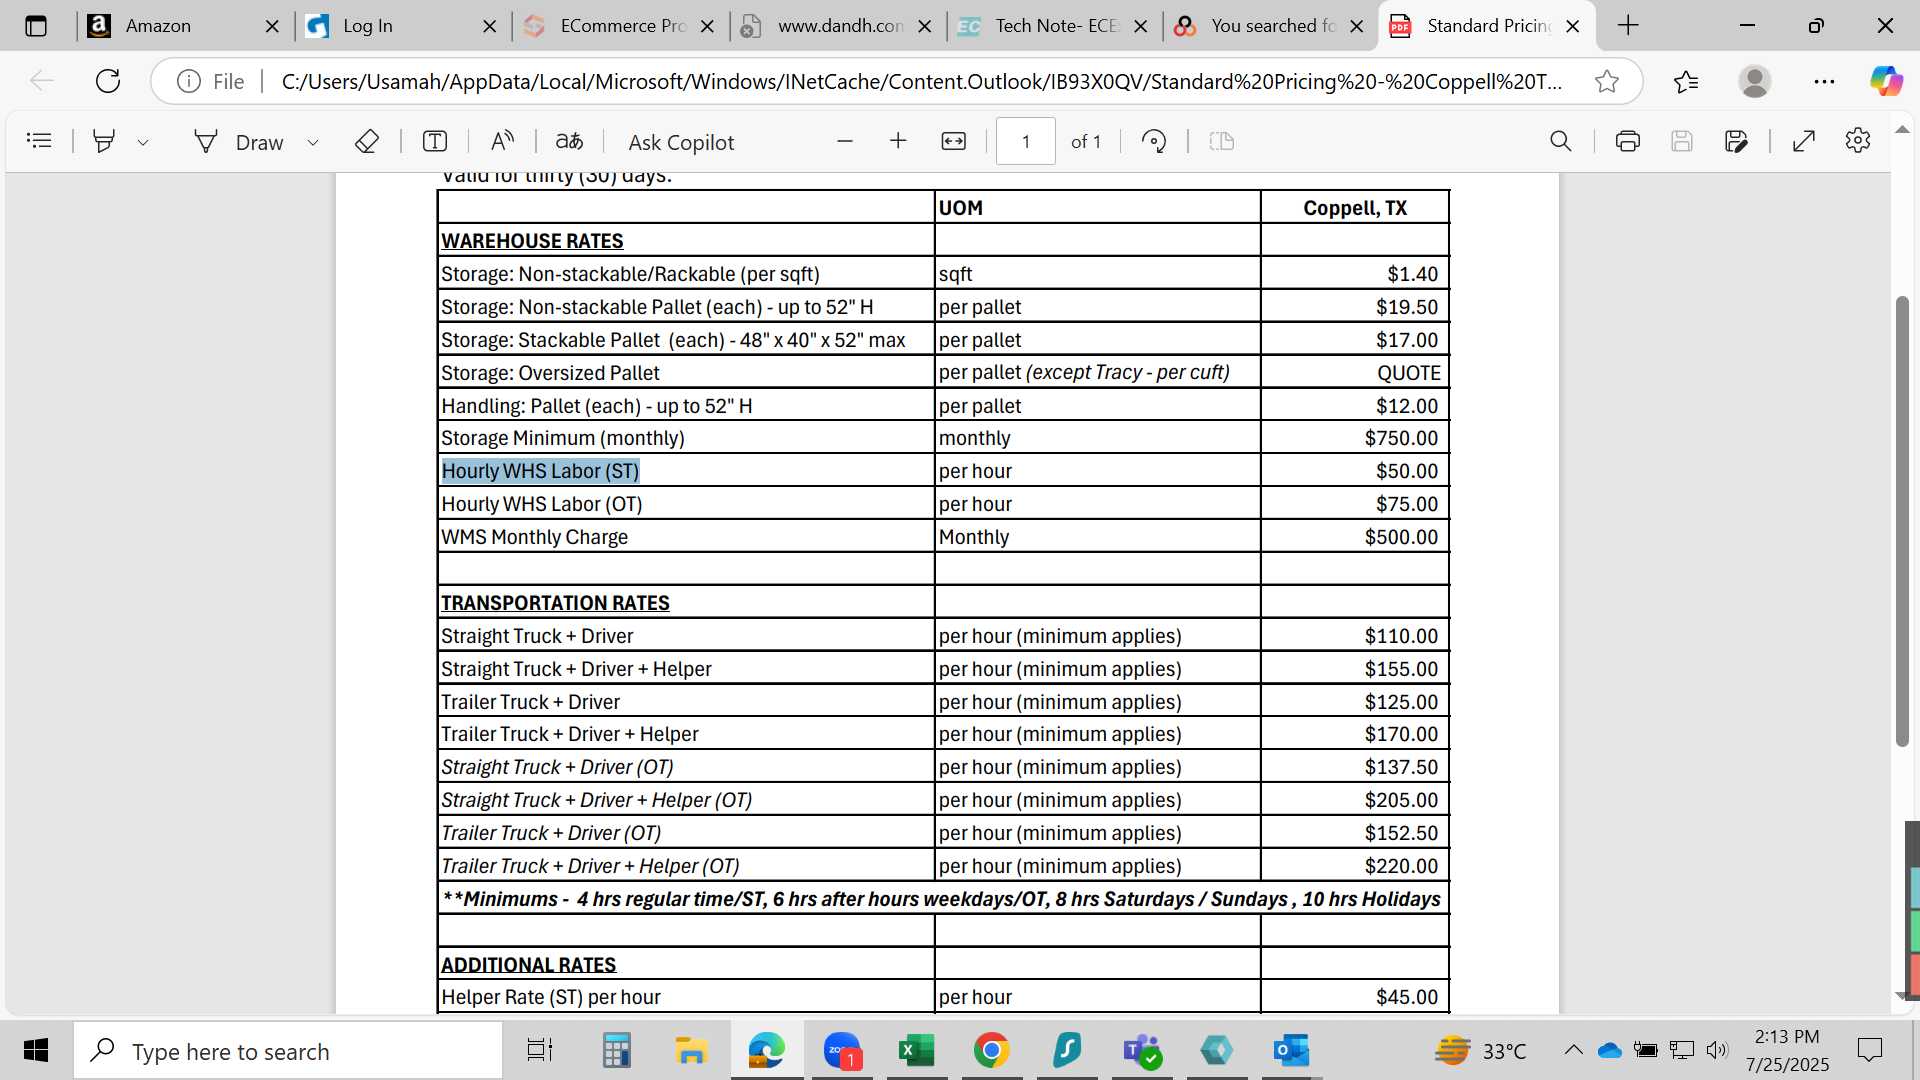Click the page number input field
Screen dimensions: 1920x1080
1026,141
